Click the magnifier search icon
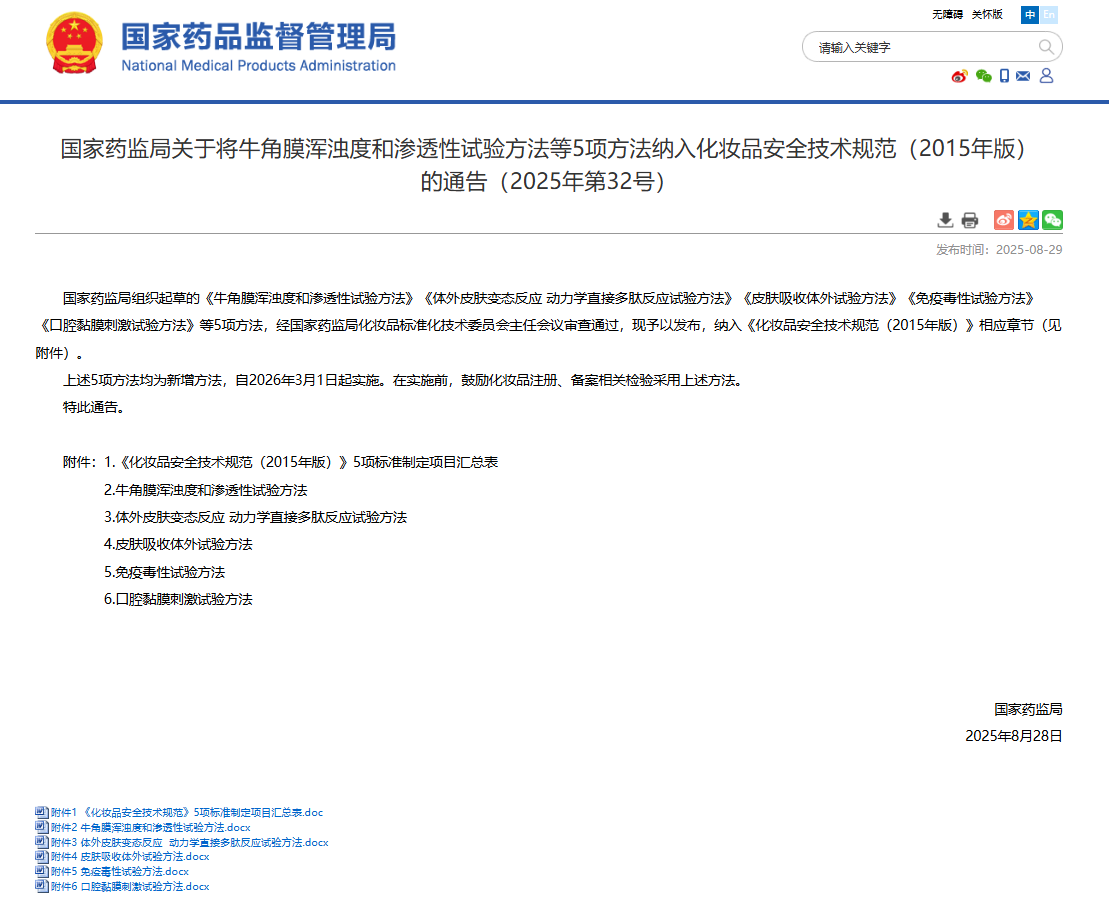The image size is (1109, 915). tap(1046, 47)
